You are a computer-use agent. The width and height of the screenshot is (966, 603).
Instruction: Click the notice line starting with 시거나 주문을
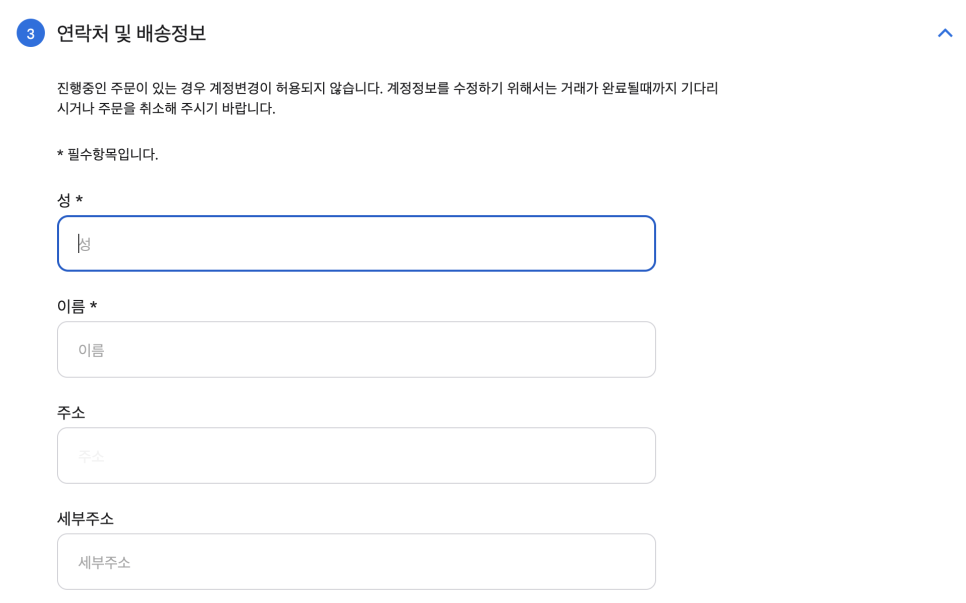tap(166, 108)
